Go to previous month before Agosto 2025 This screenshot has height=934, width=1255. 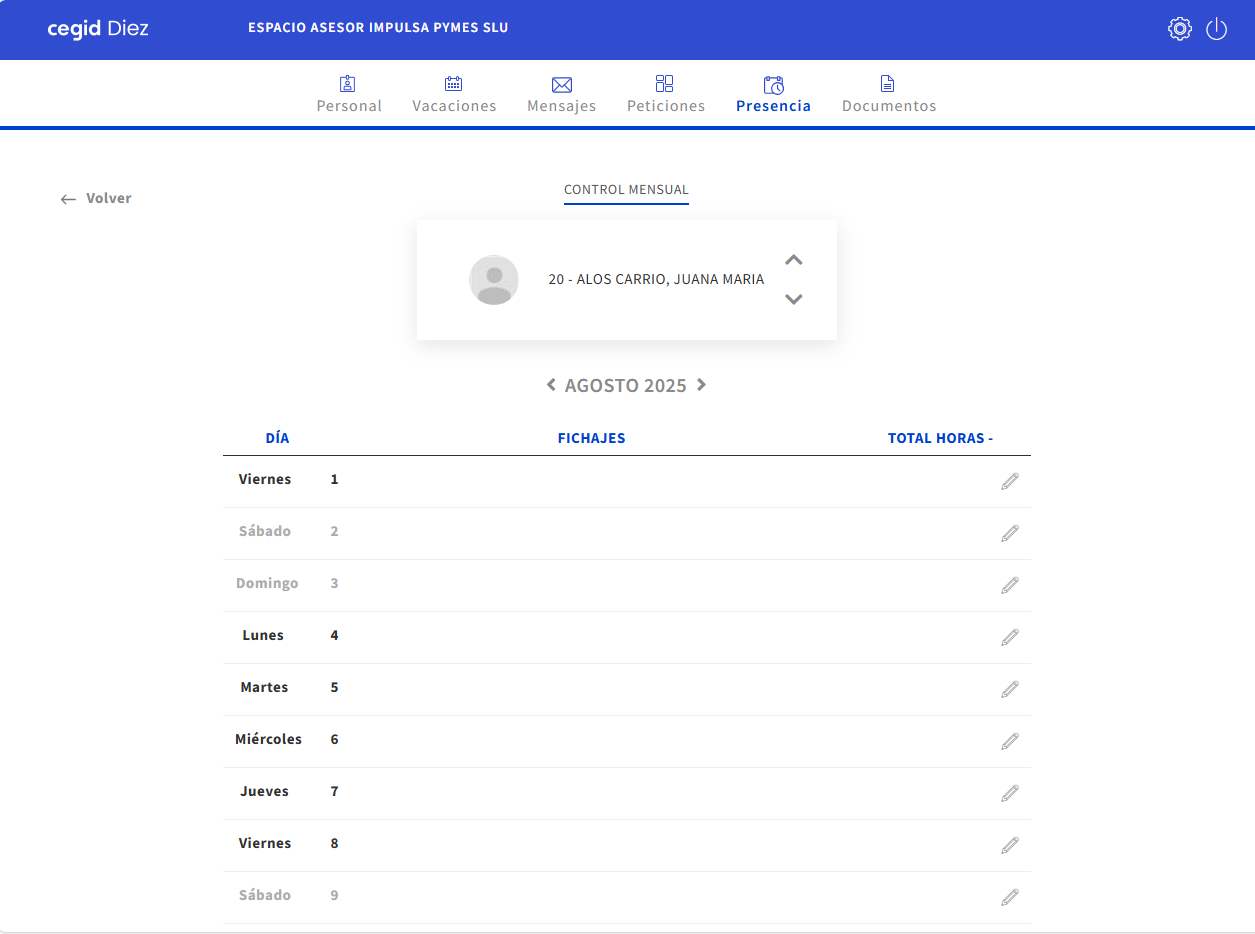coord(551,385)
